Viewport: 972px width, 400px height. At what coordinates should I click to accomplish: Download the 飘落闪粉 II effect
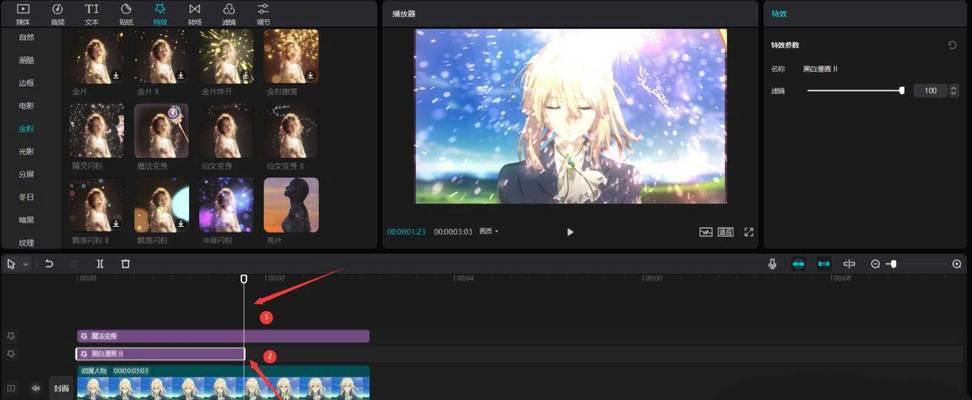116,223
